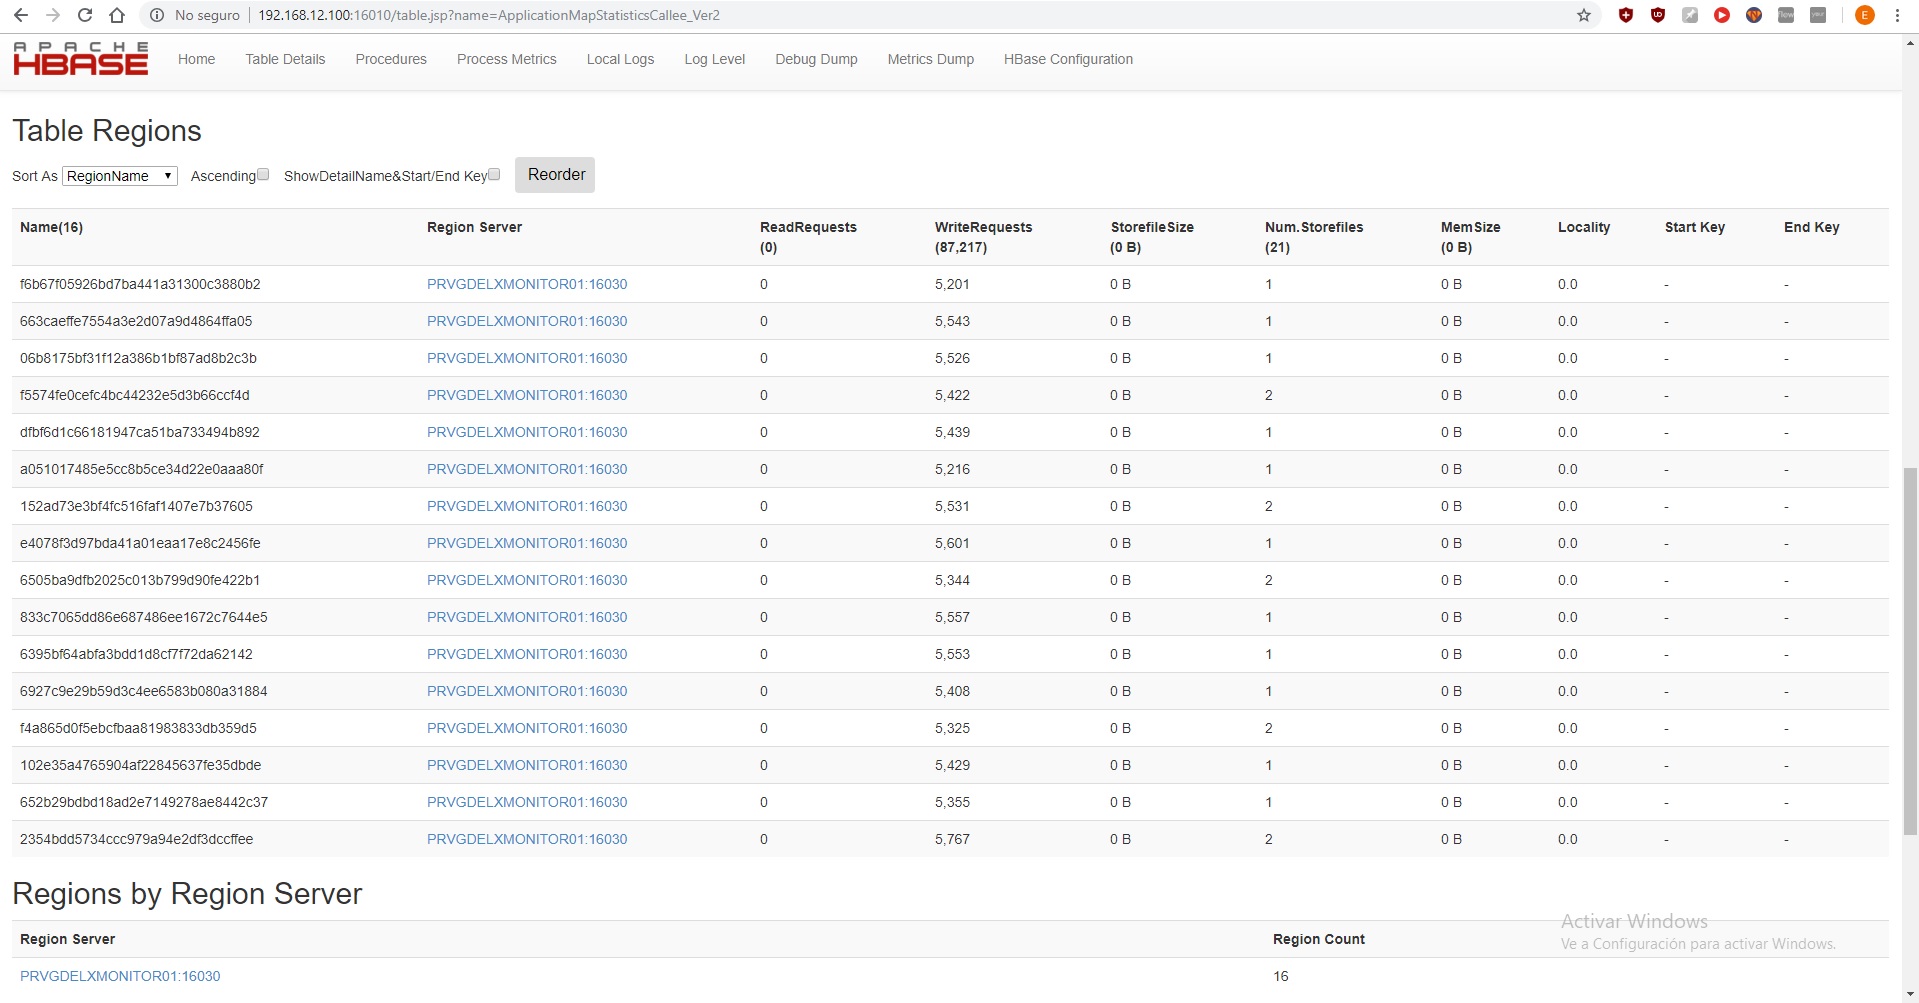Open the Chrome three-dot menu

(x=1897, y=15)
